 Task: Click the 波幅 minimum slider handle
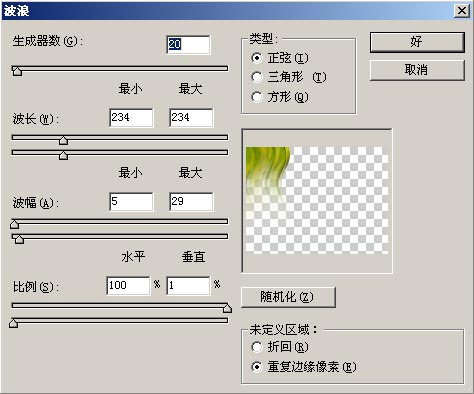click(x=14, y=224)
